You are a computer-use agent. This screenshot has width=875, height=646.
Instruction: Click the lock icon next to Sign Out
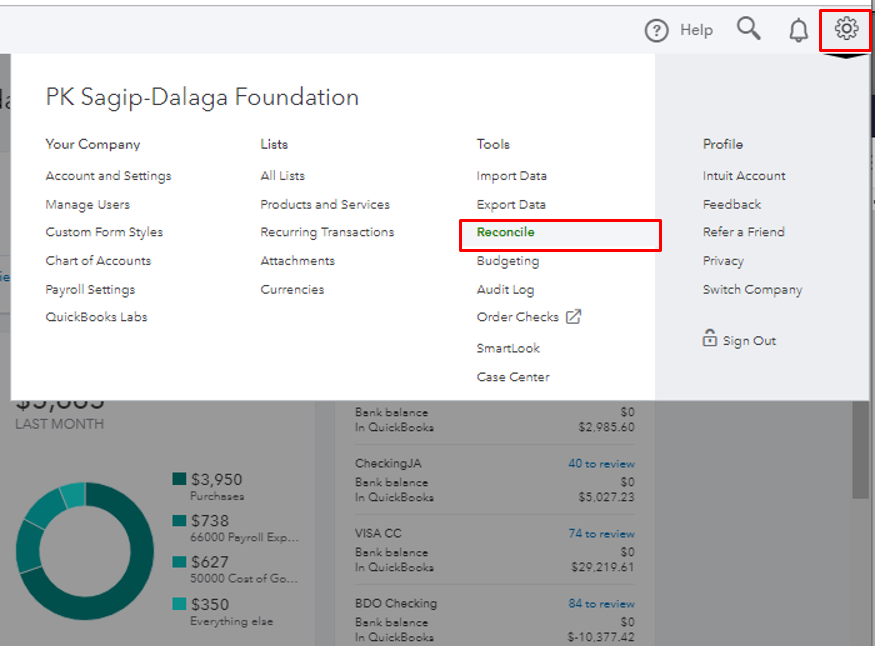(710, 339)
